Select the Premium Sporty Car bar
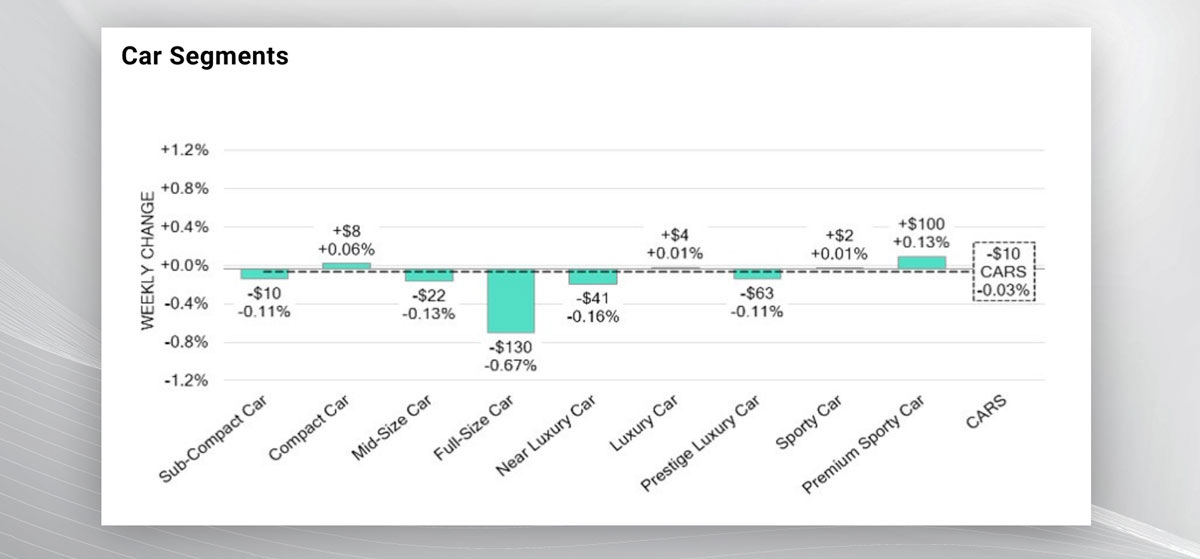Image resolution: width=1200 pixels, height=559 pixels. (921, 262)
